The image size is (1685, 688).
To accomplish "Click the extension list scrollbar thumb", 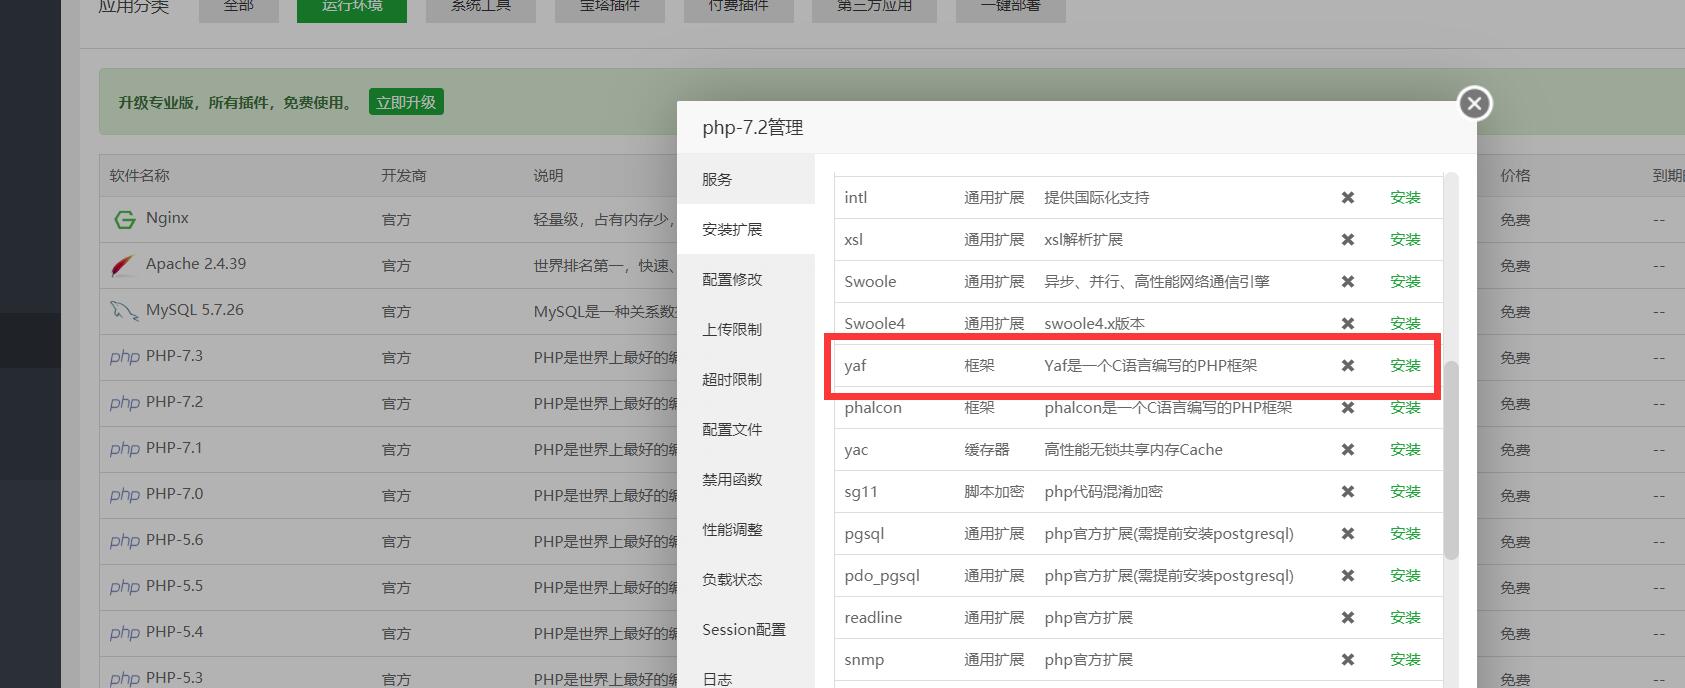I will tap(1451, 460).
